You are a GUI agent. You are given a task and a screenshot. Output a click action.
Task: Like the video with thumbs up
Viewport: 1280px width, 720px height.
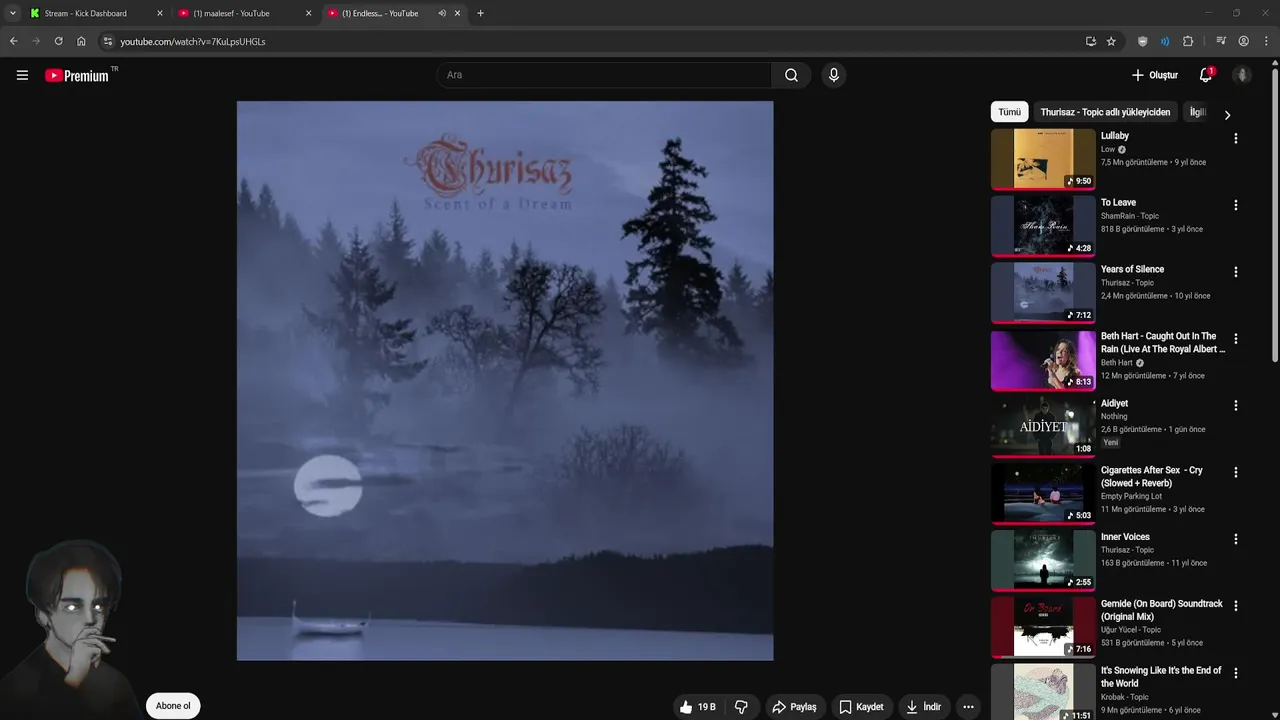[x=697, y=707]
